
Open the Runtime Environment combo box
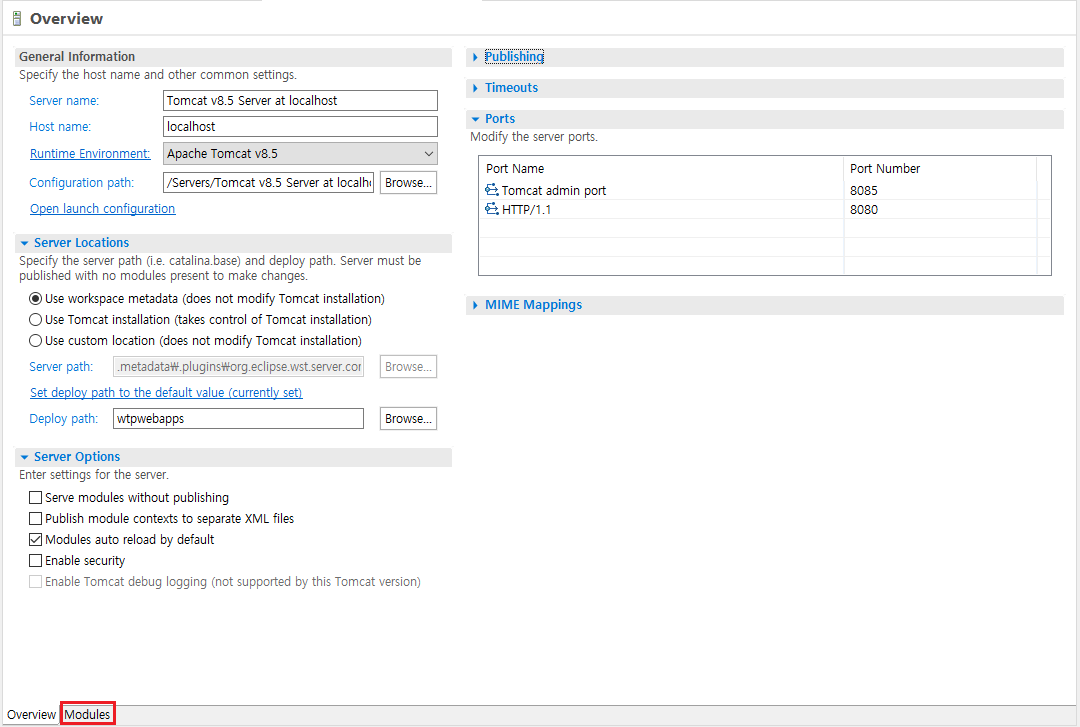click(x=300, y=154)
